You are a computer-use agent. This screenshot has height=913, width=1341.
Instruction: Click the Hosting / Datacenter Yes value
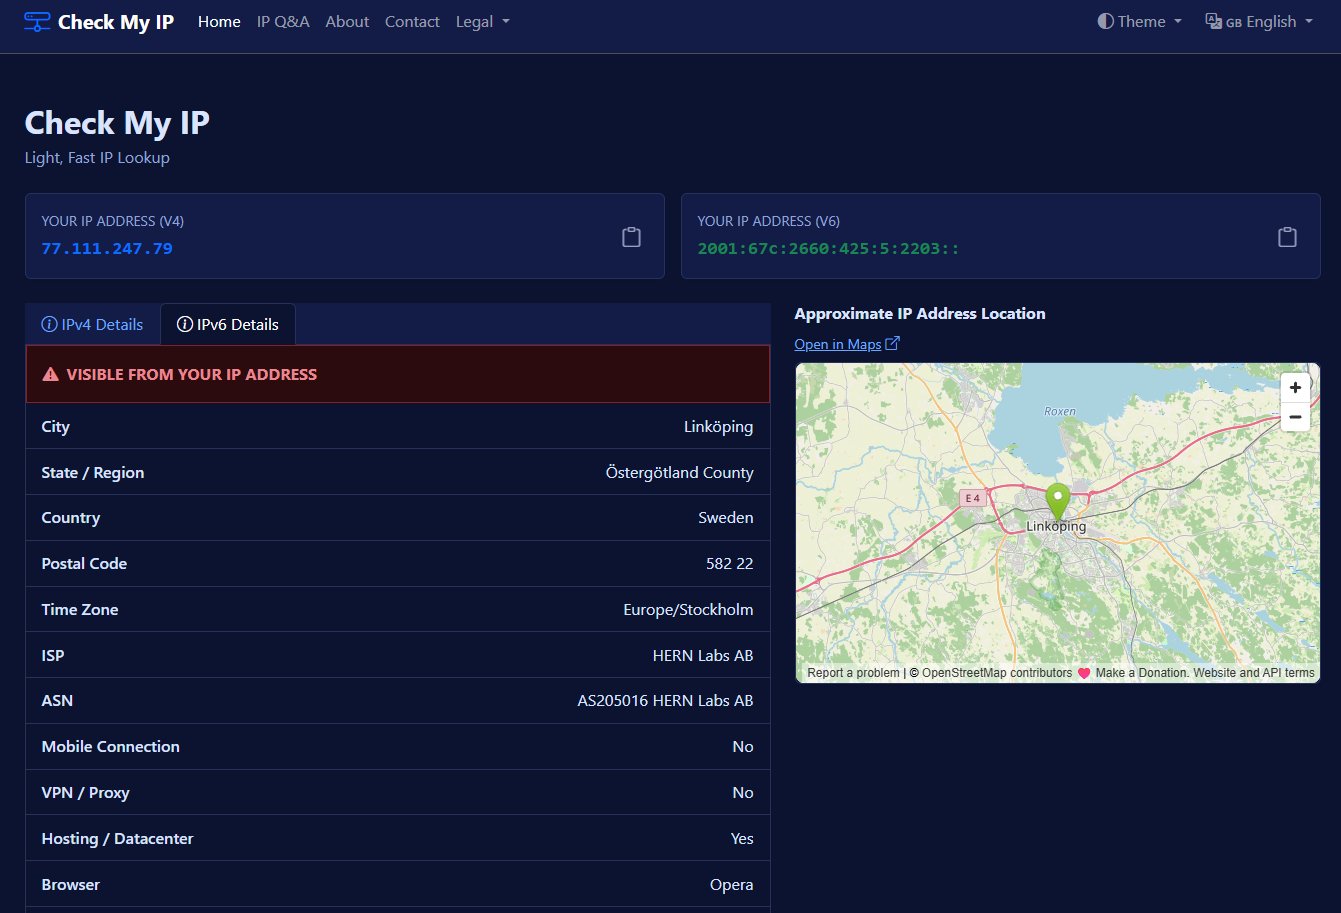[742, 838]
